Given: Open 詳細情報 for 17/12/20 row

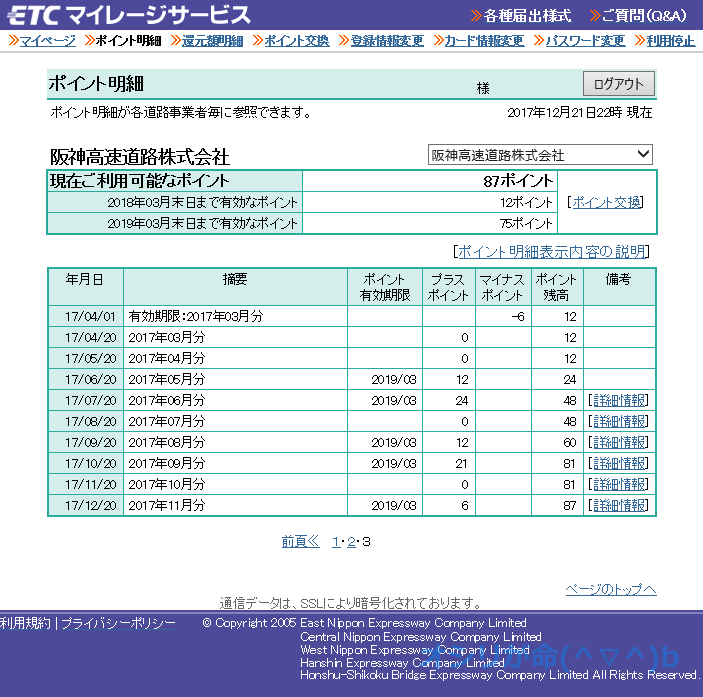Looking at the screenshot, I should click(619, 505).
